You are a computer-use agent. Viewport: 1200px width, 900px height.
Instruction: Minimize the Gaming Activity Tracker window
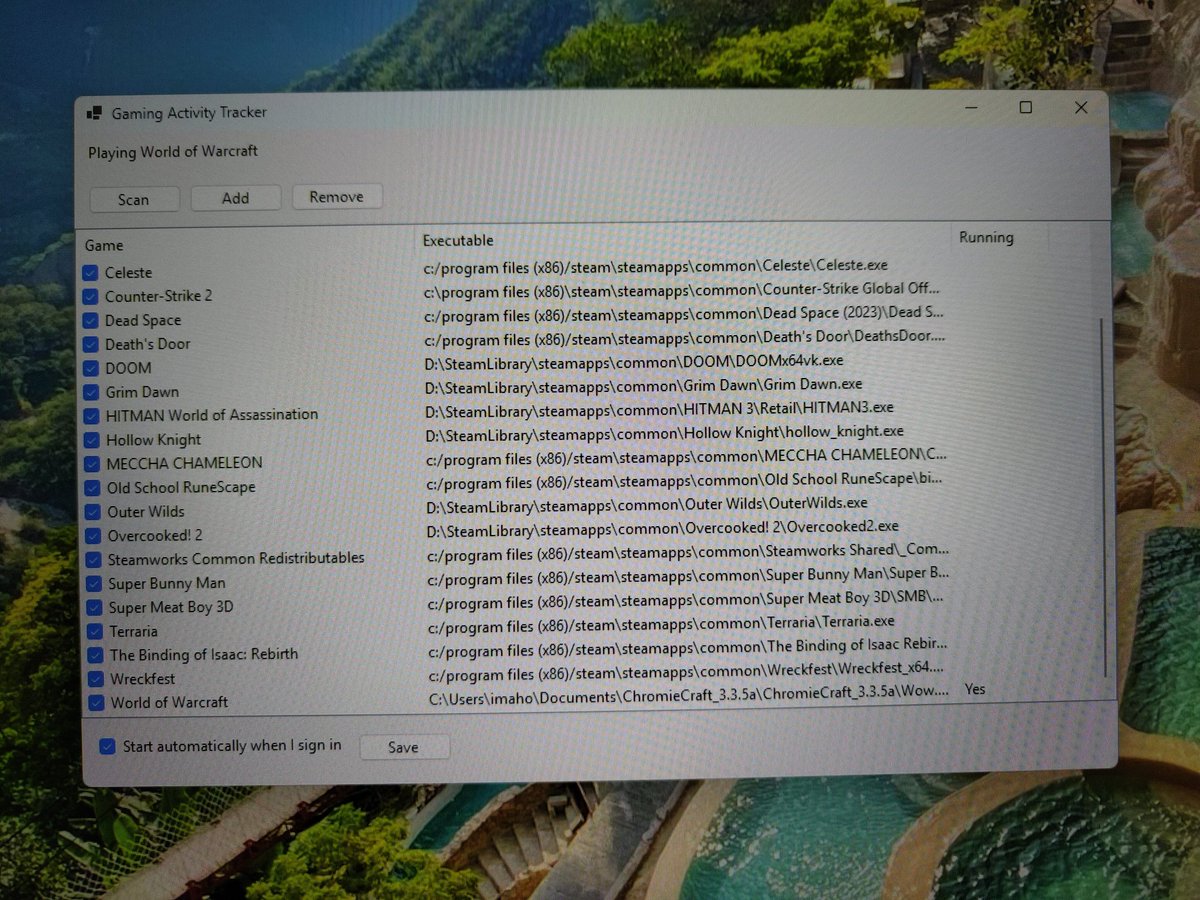970,108
